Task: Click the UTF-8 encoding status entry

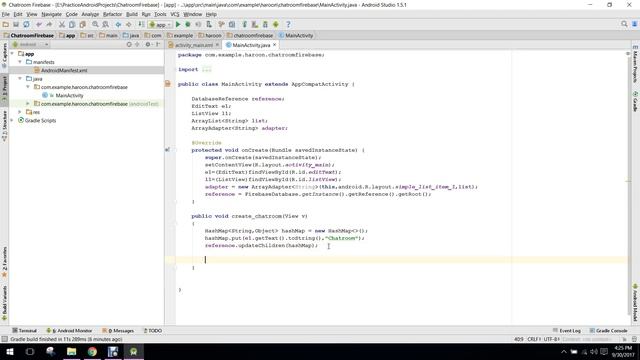Action: [551, 339]
